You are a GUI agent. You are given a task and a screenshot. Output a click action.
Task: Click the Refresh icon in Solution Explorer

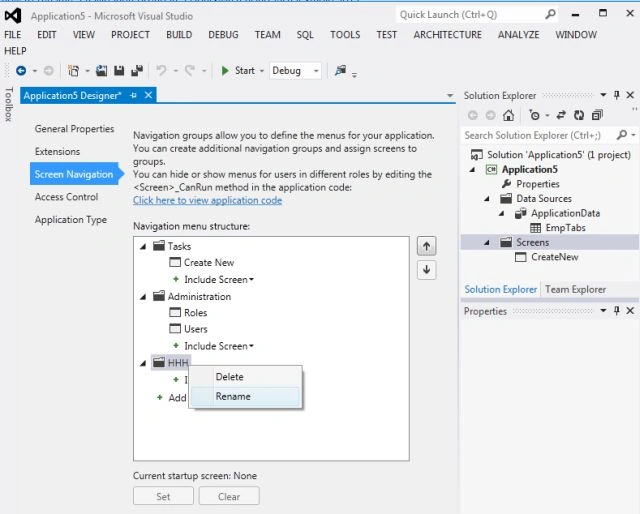(579, 116)
